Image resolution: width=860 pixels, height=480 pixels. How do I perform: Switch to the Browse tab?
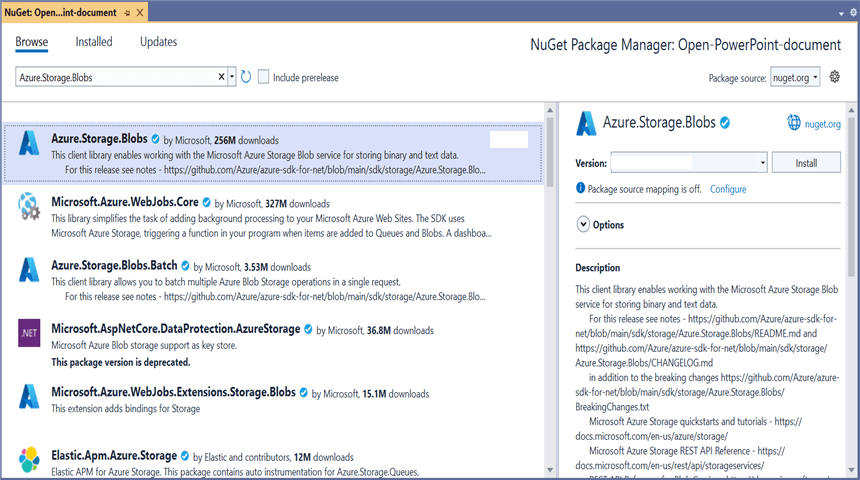pyautogui.click(x=32, y=42)
